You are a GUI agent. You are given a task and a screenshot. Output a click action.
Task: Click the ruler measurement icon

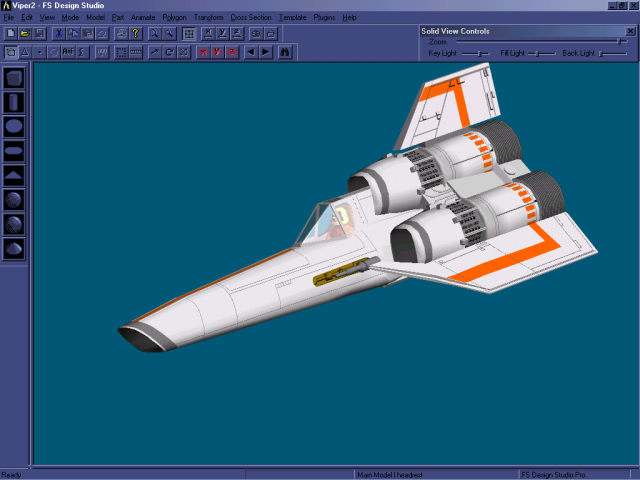pyautogui.click(x=136, y=52)
